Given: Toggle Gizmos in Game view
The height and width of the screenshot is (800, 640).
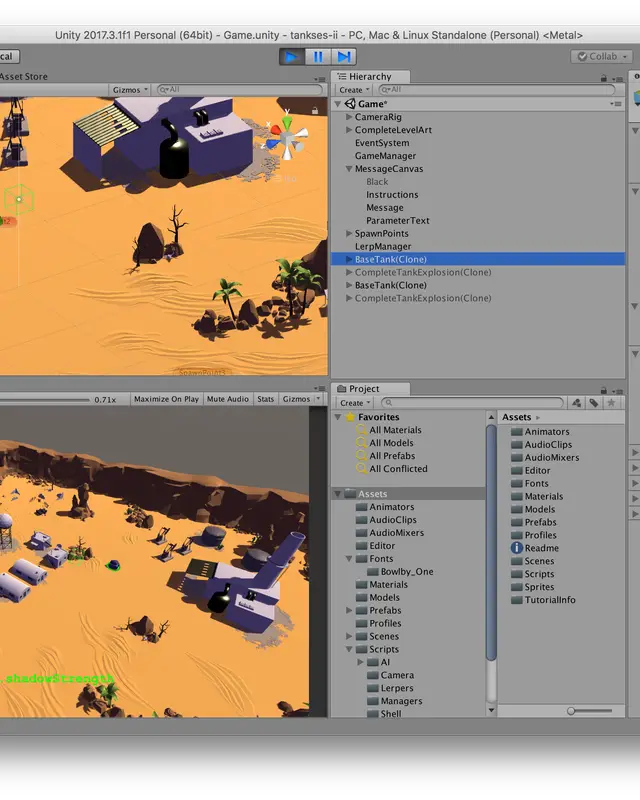Looking at the screenshot, I should pyautogui.click(x=296, y=399).
